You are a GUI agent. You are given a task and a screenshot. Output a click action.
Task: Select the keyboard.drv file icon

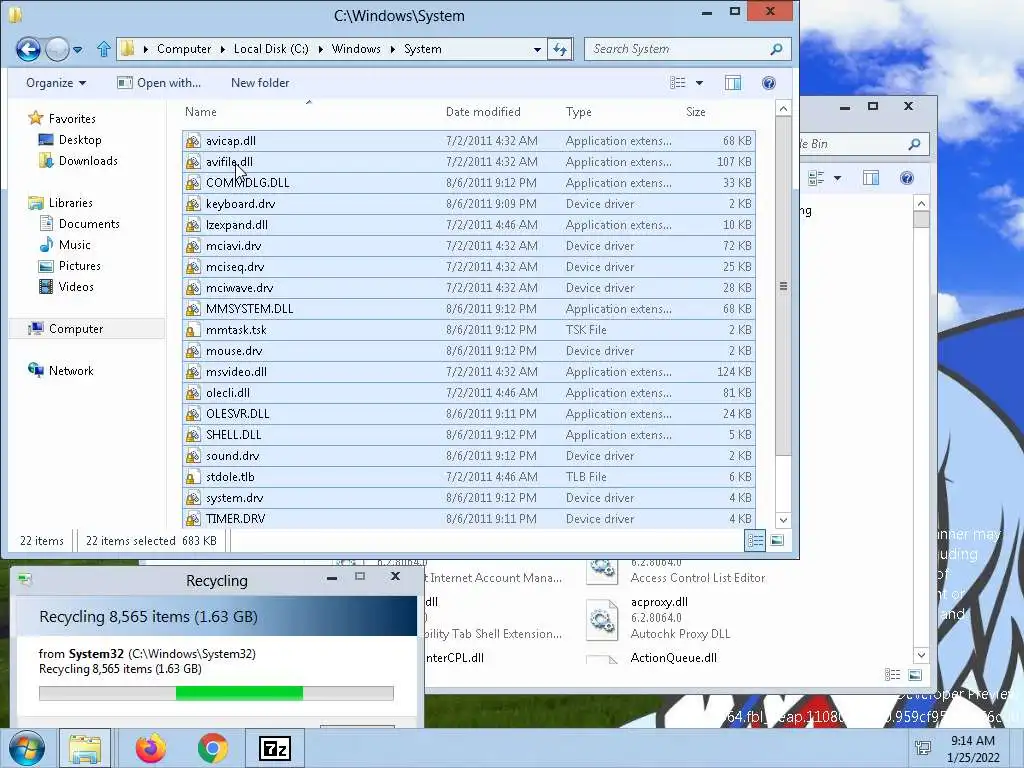pyautogui.click(x=193, y=204)
